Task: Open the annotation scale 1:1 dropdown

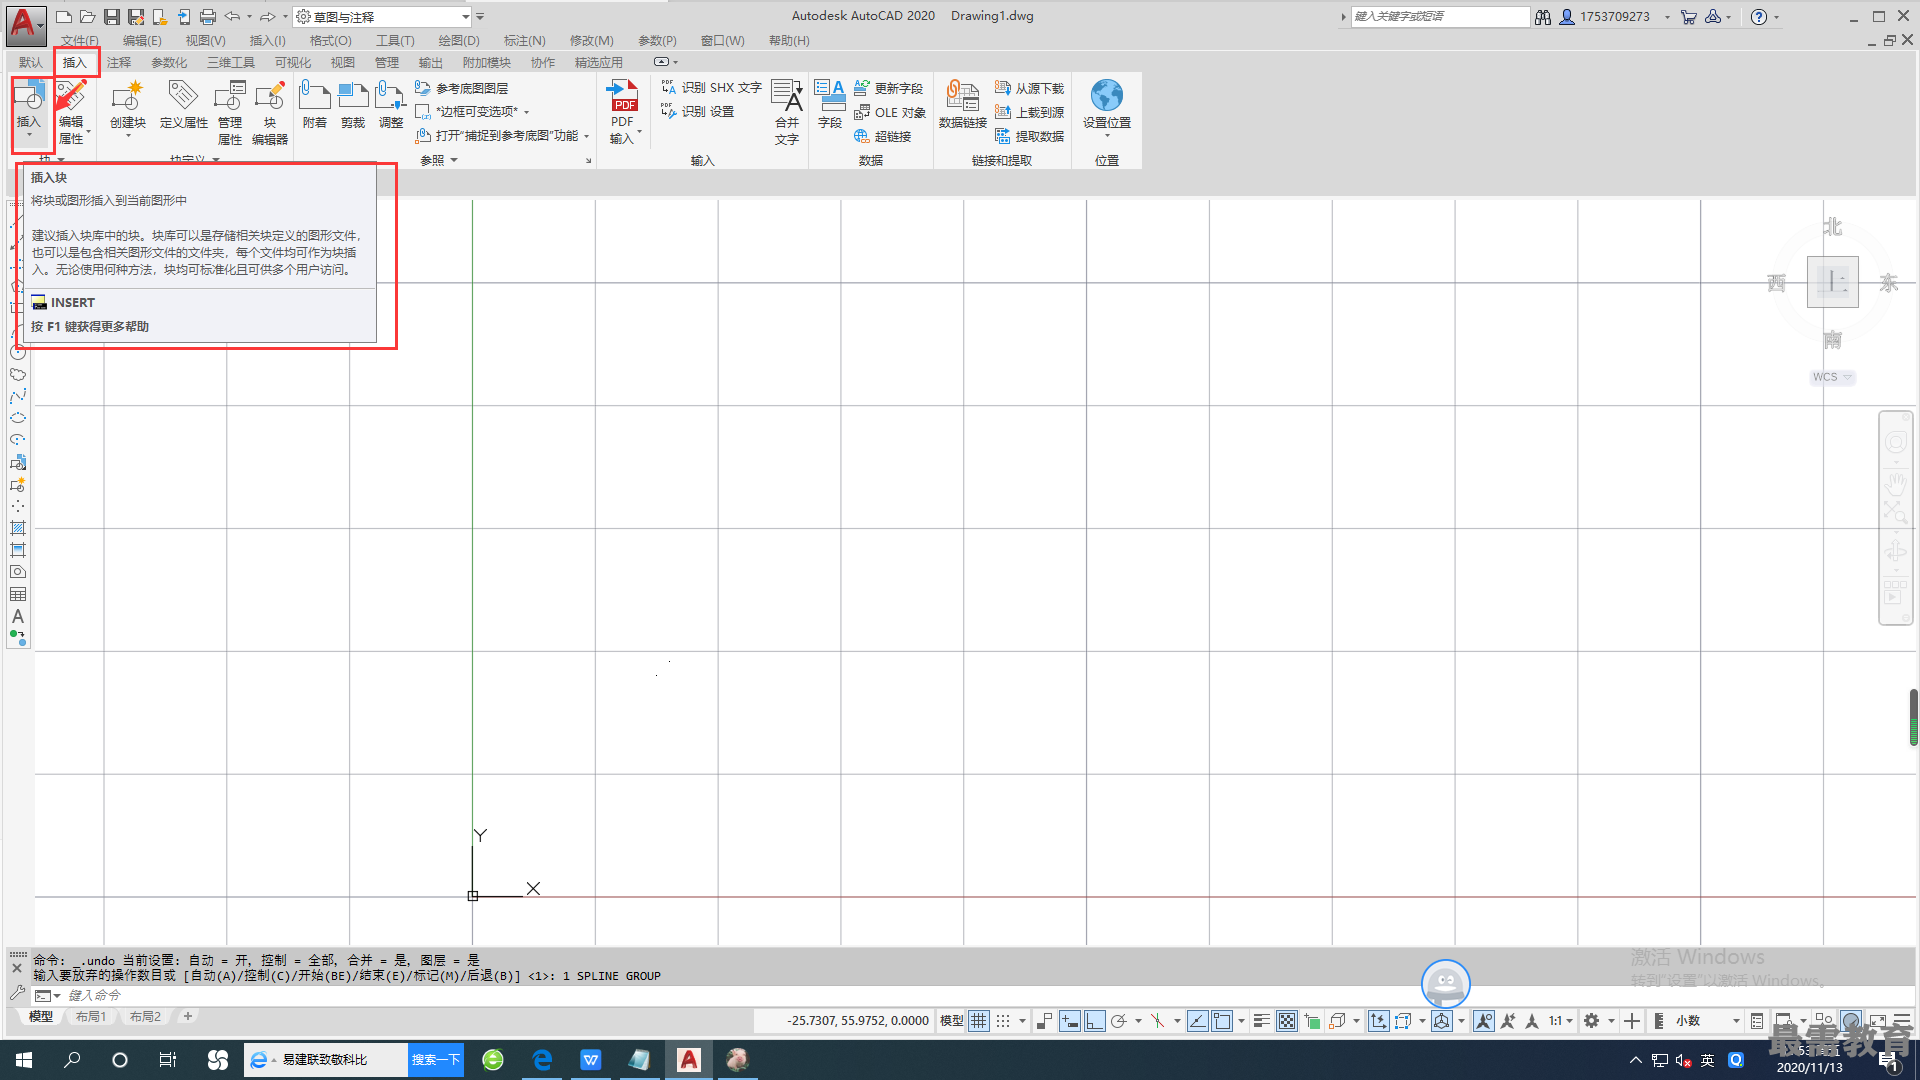Action: click(1561, 1021)
